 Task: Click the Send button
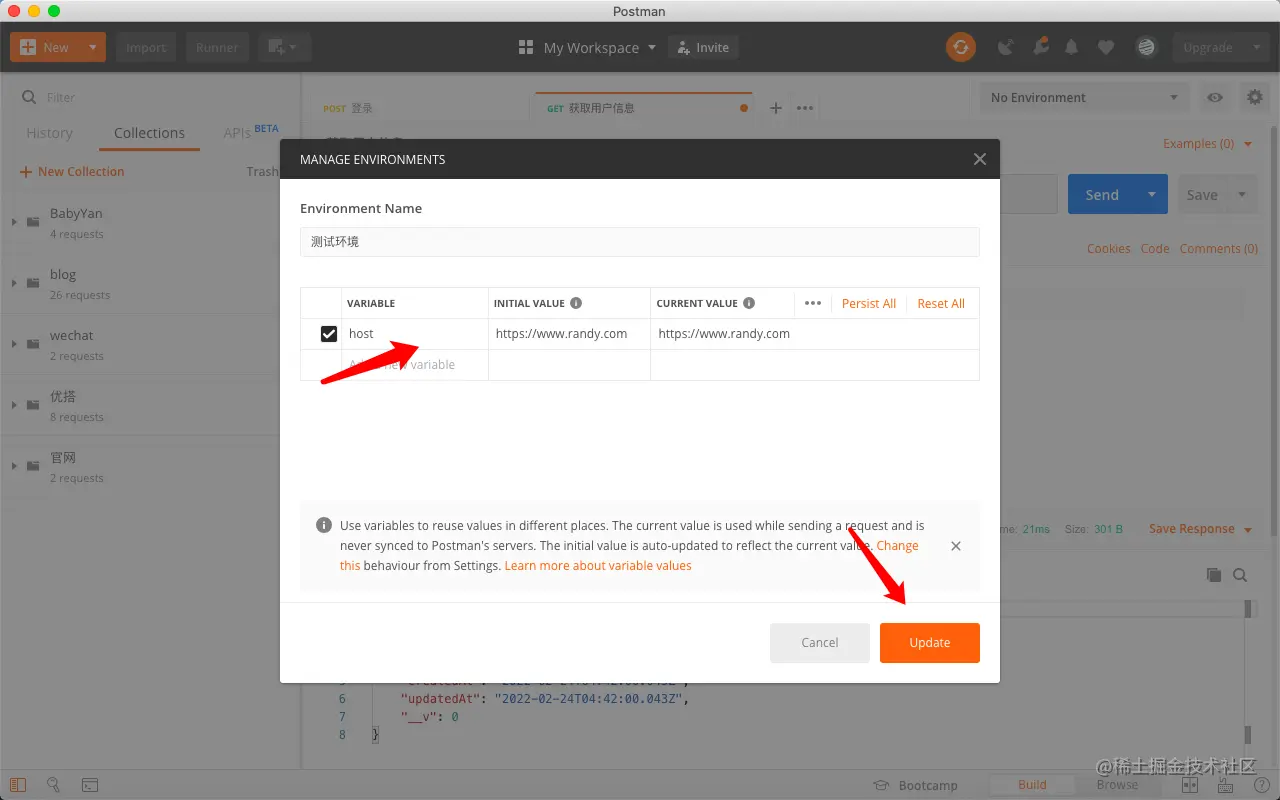click(1102, 195)
